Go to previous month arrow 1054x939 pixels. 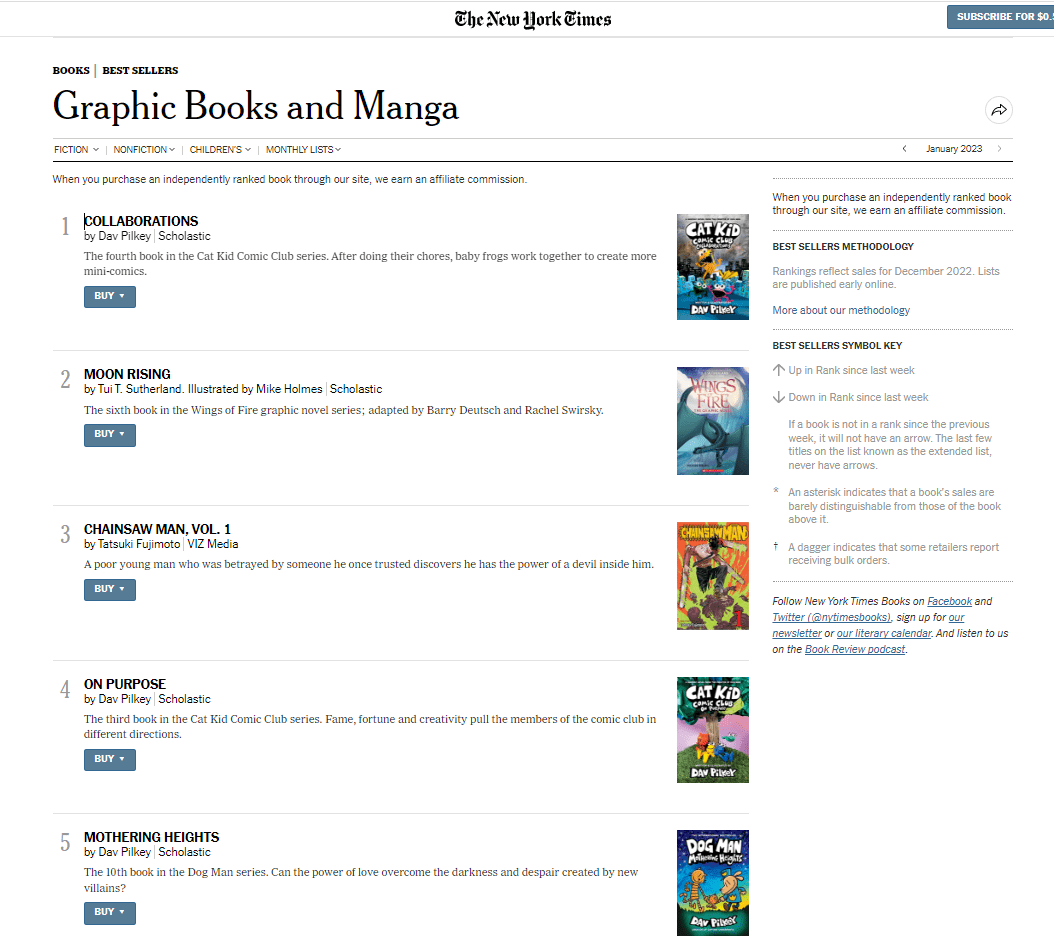[x=904, y=149]
